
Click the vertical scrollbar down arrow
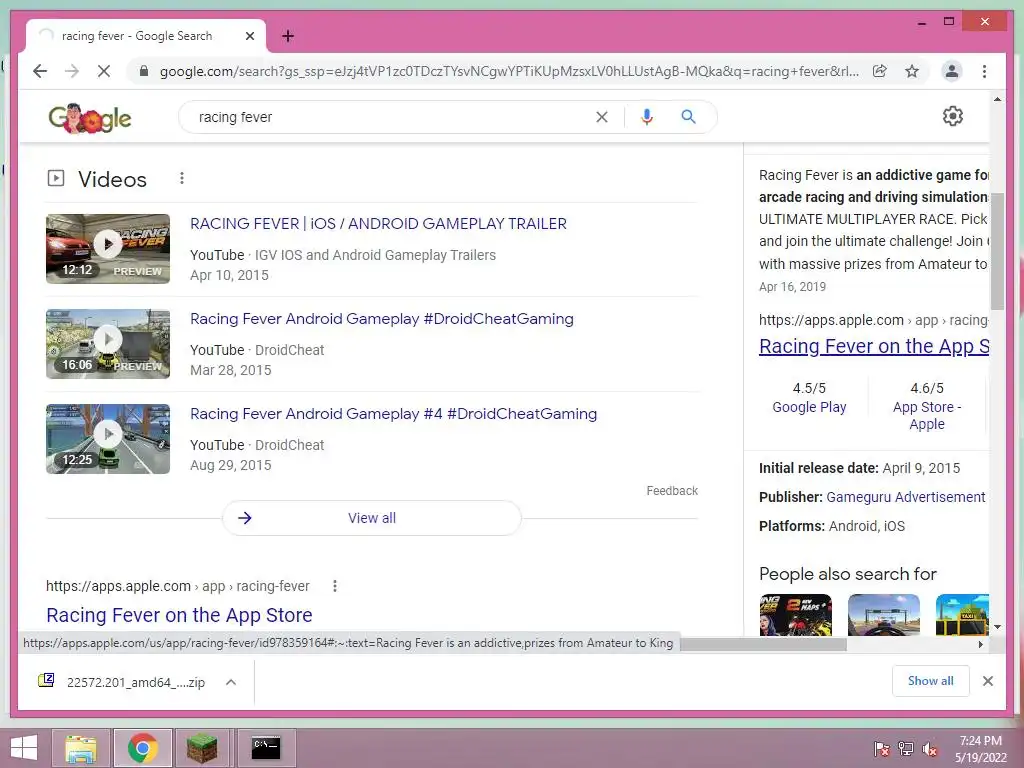997,627
